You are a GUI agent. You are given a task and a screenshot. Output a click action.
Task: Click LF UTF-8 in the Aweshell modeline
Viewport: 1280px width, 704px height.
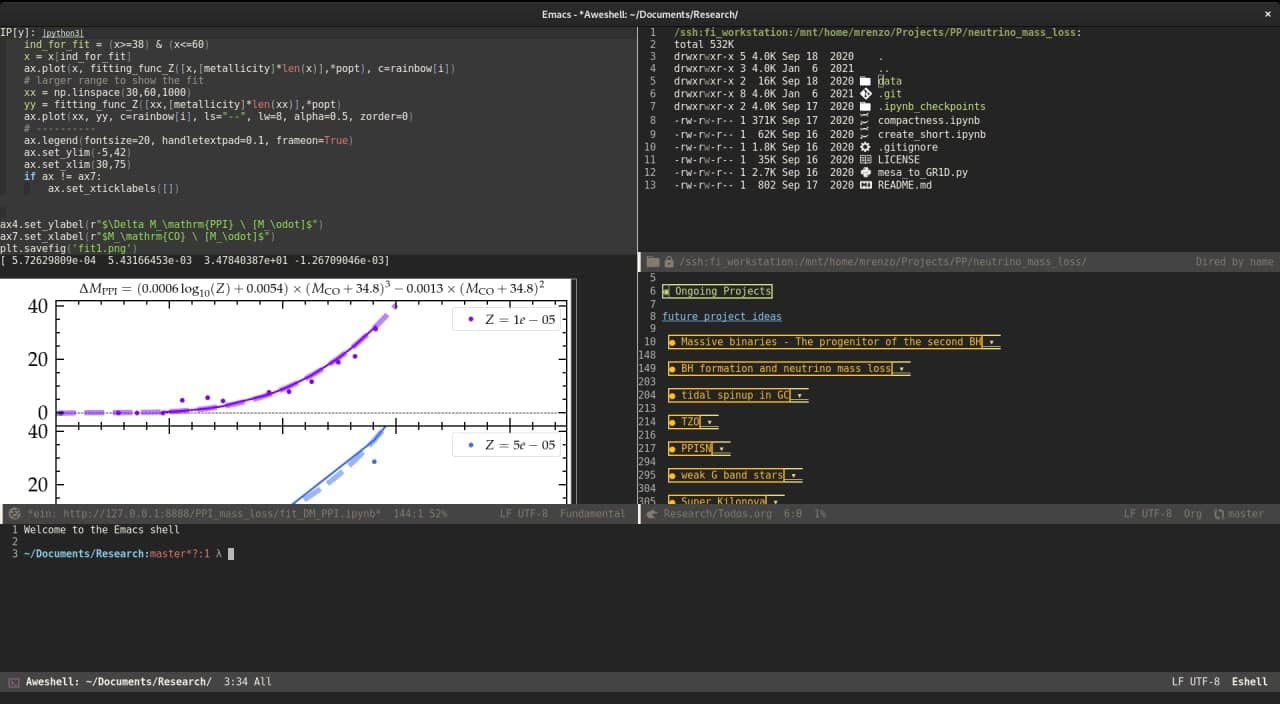(1196, 682)
